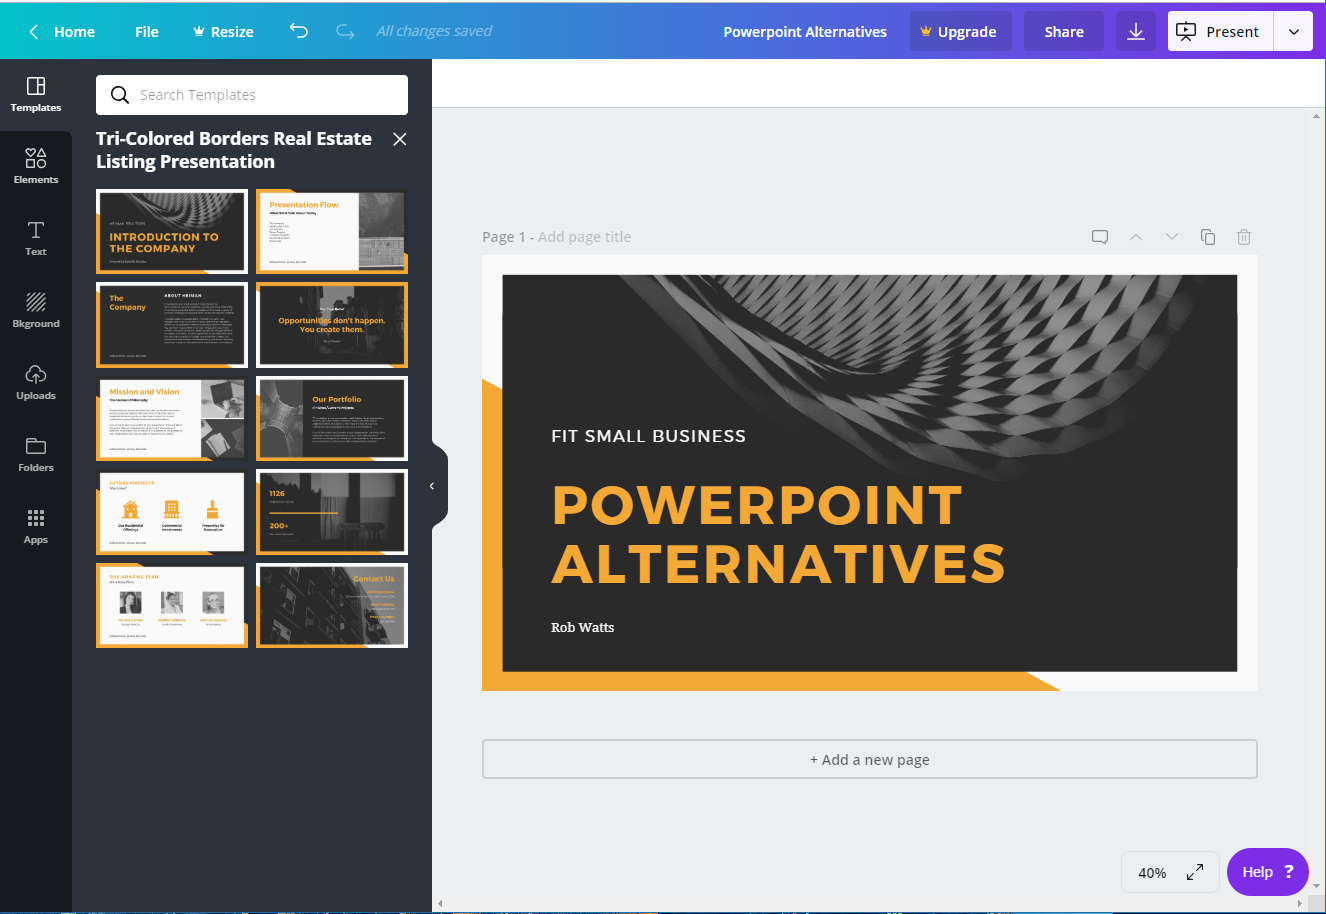1326x914 pixels.
Task: Open the Help button
Action: (1268, 872)
